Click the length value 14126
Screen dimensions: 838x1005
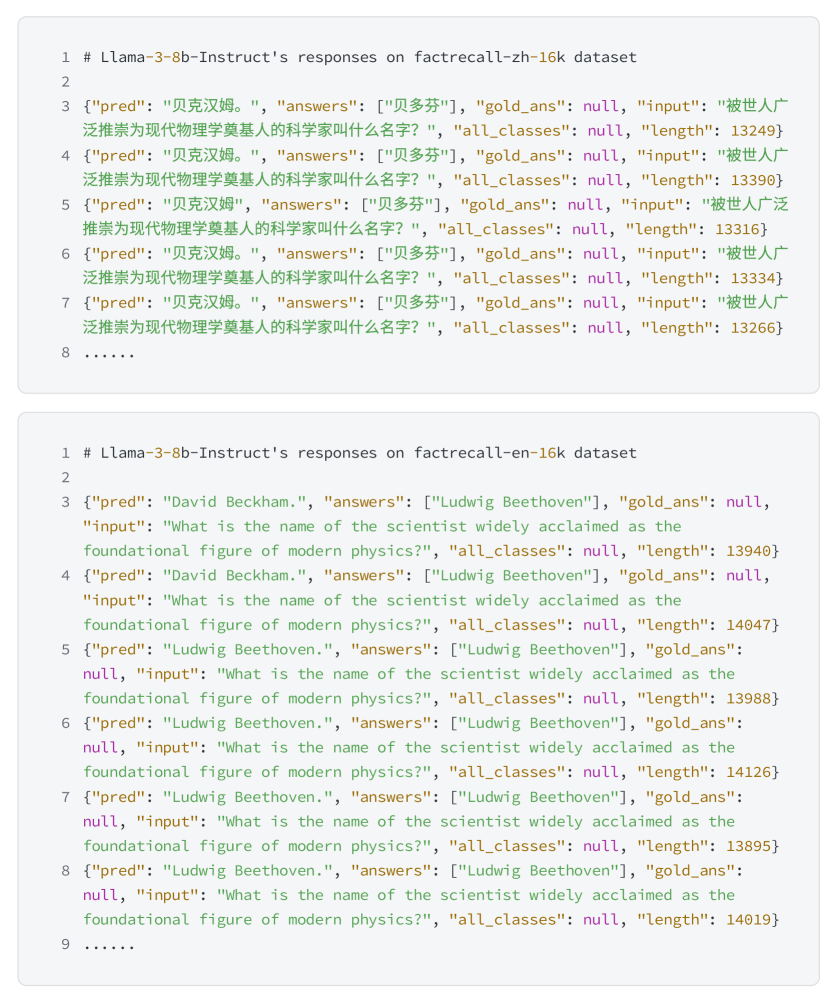(x=748, y=772)
